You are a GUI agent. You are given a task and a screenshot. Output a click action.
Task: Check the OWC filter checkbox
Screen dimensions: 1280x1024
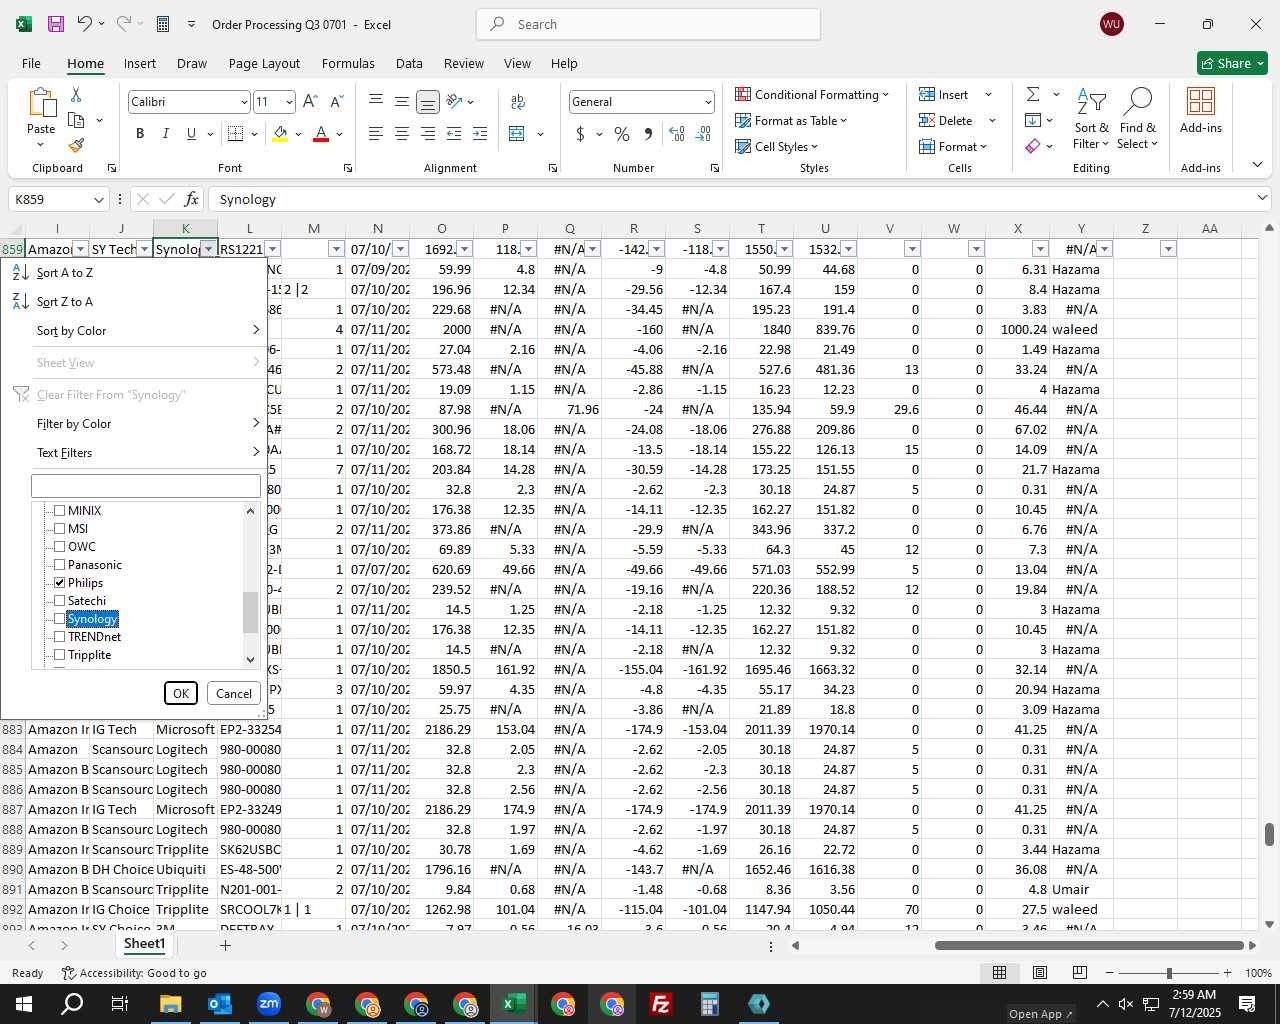[x=60, y=546]
